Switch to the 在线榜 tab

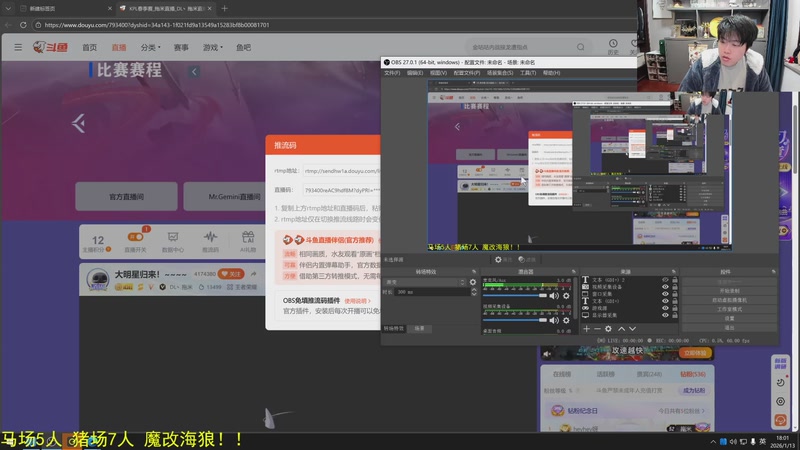coord(562,374)
